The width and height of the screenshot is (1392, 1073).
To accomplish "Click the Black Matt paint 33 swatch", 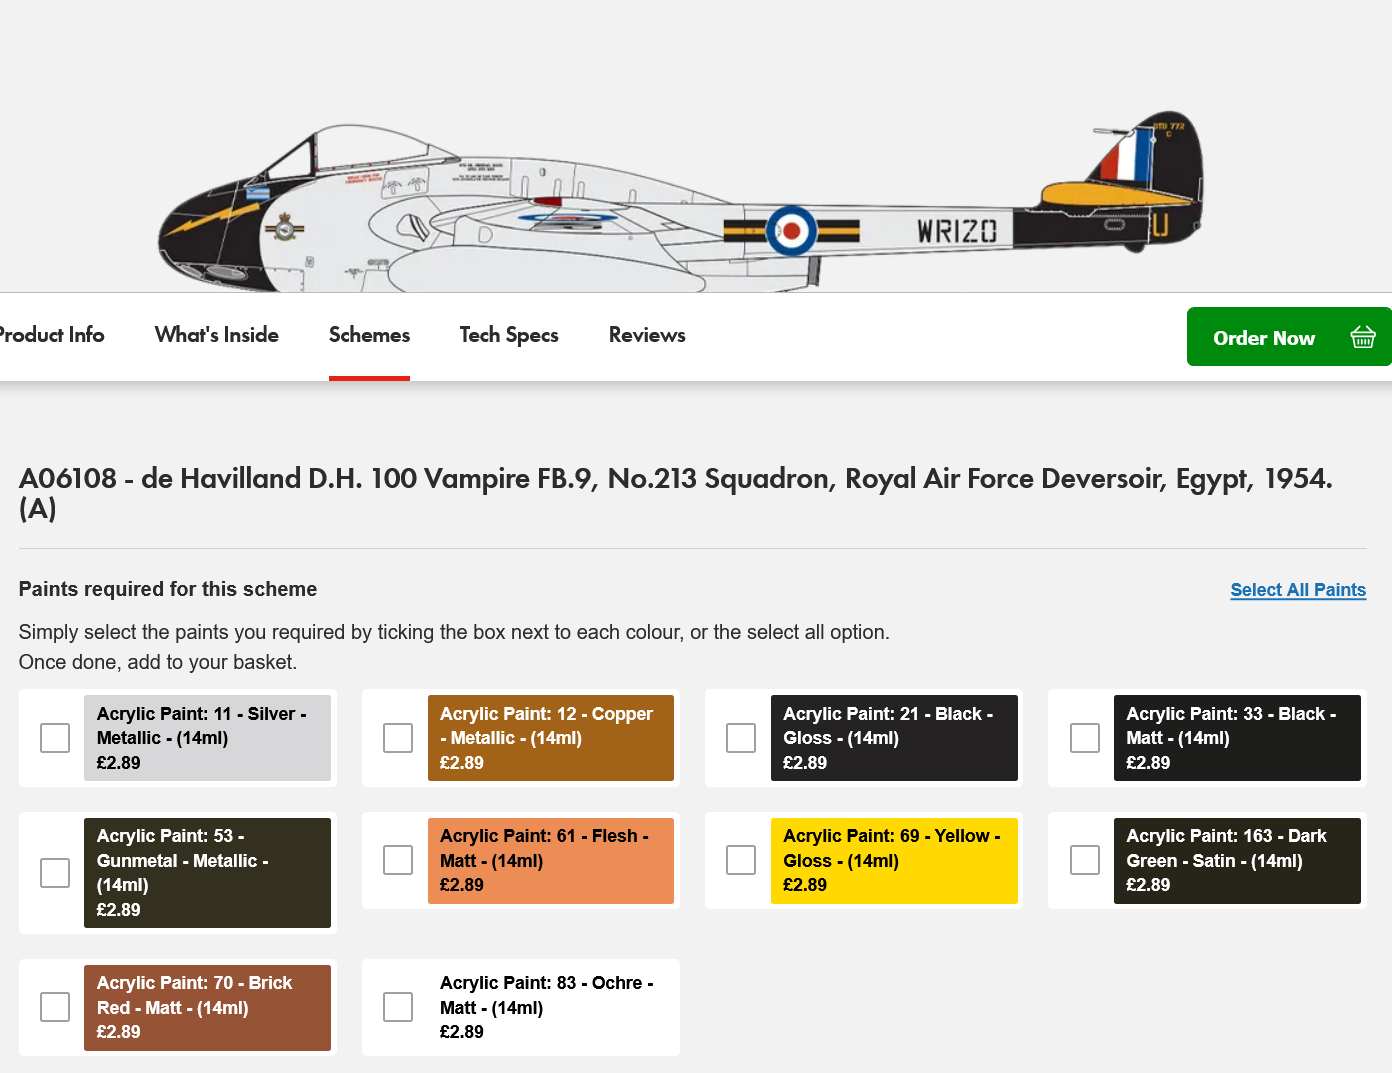I will tap(1237, 738).
